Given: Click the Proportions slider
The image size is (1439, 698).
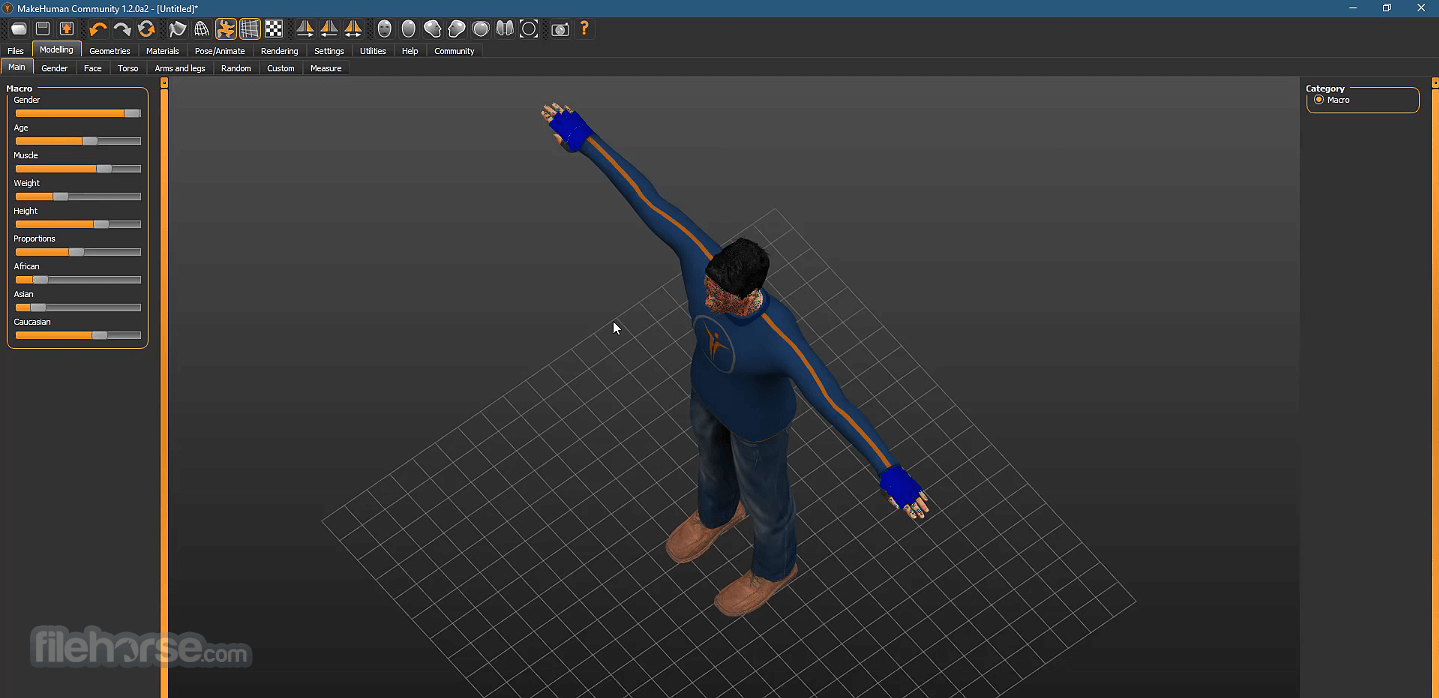Looking at the screenshot, I should pyautogui.click(x=78, y=252).
